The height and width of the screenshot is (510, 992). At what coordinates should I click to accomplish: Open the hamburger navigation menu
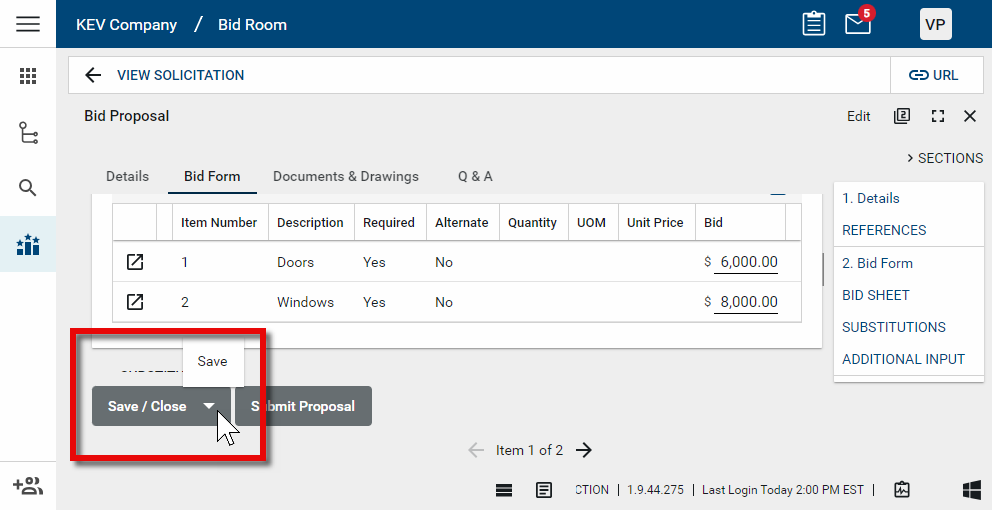coord(28,24)
